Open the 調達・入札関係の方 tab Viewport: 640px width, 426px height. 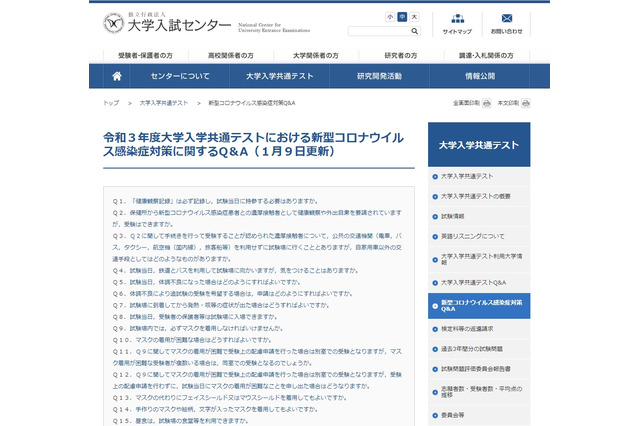pyautogui.click(x=486, y=55)
